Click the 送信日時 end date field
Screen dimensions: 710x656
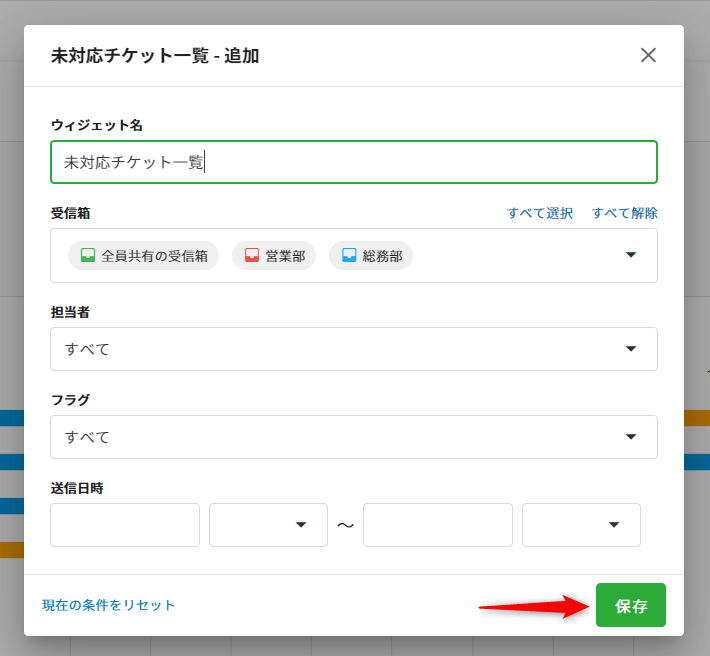[438, 525]
